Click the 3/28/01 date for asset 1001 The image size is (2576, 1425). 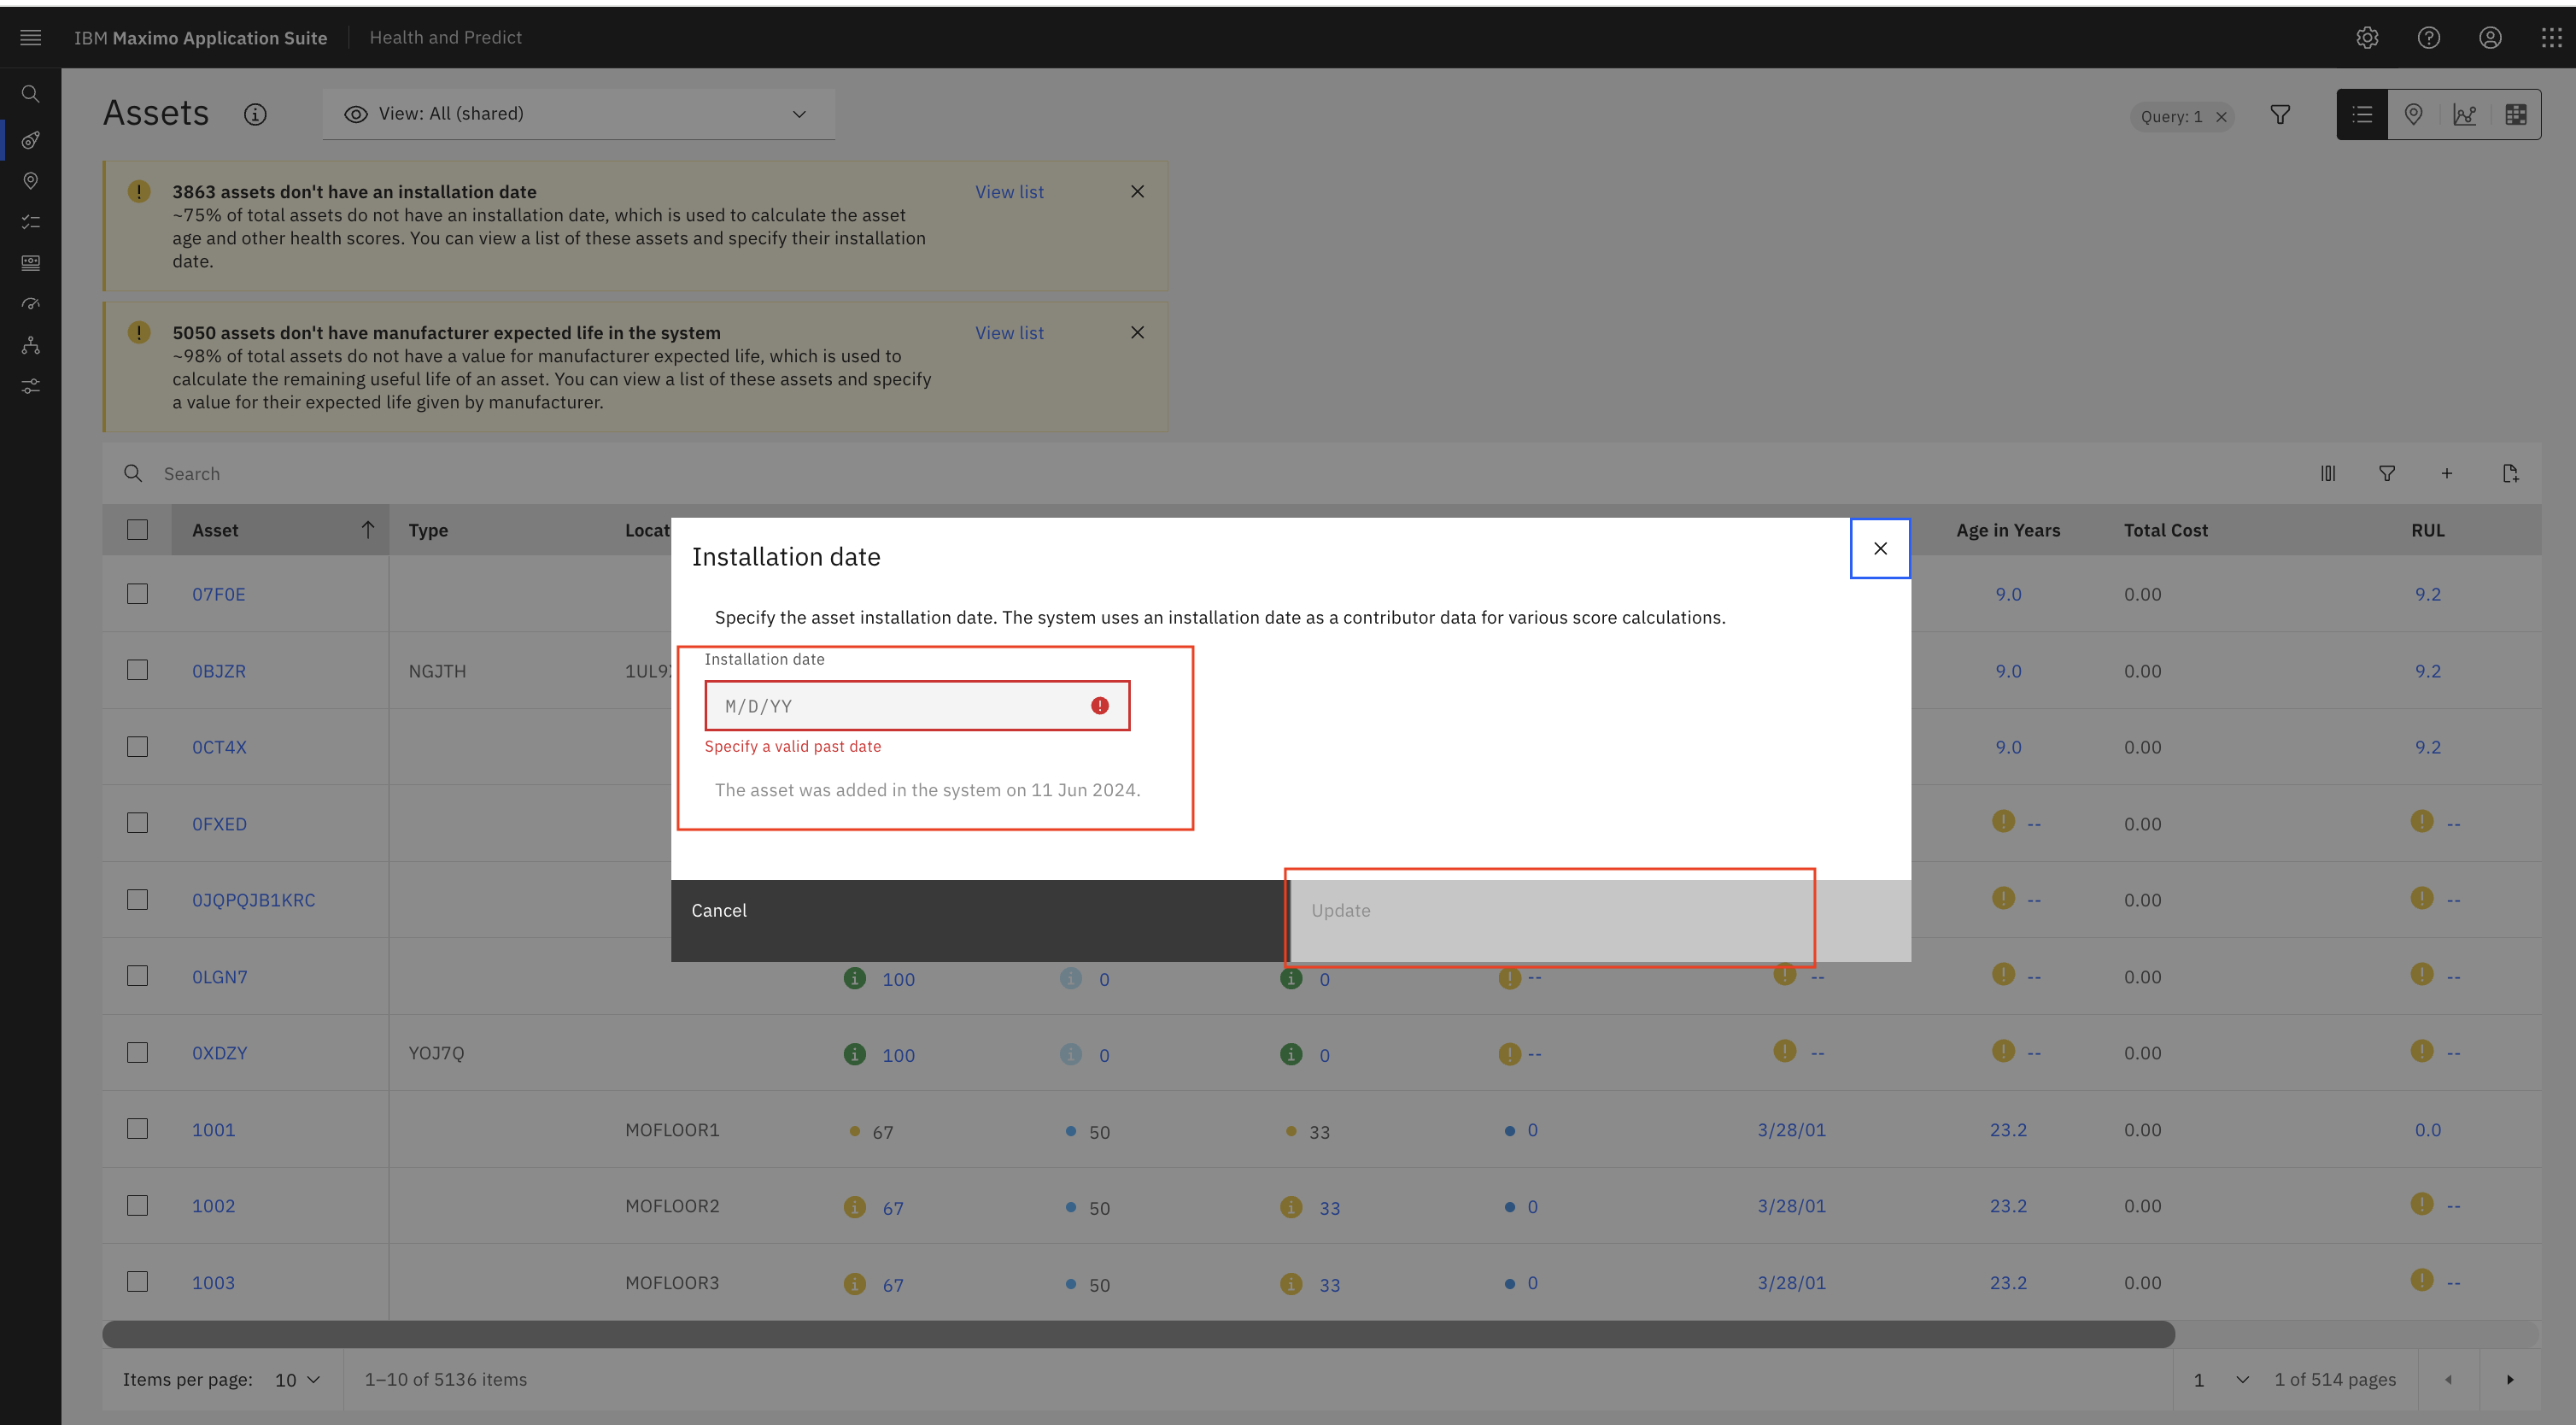tap(1791, 1130)
